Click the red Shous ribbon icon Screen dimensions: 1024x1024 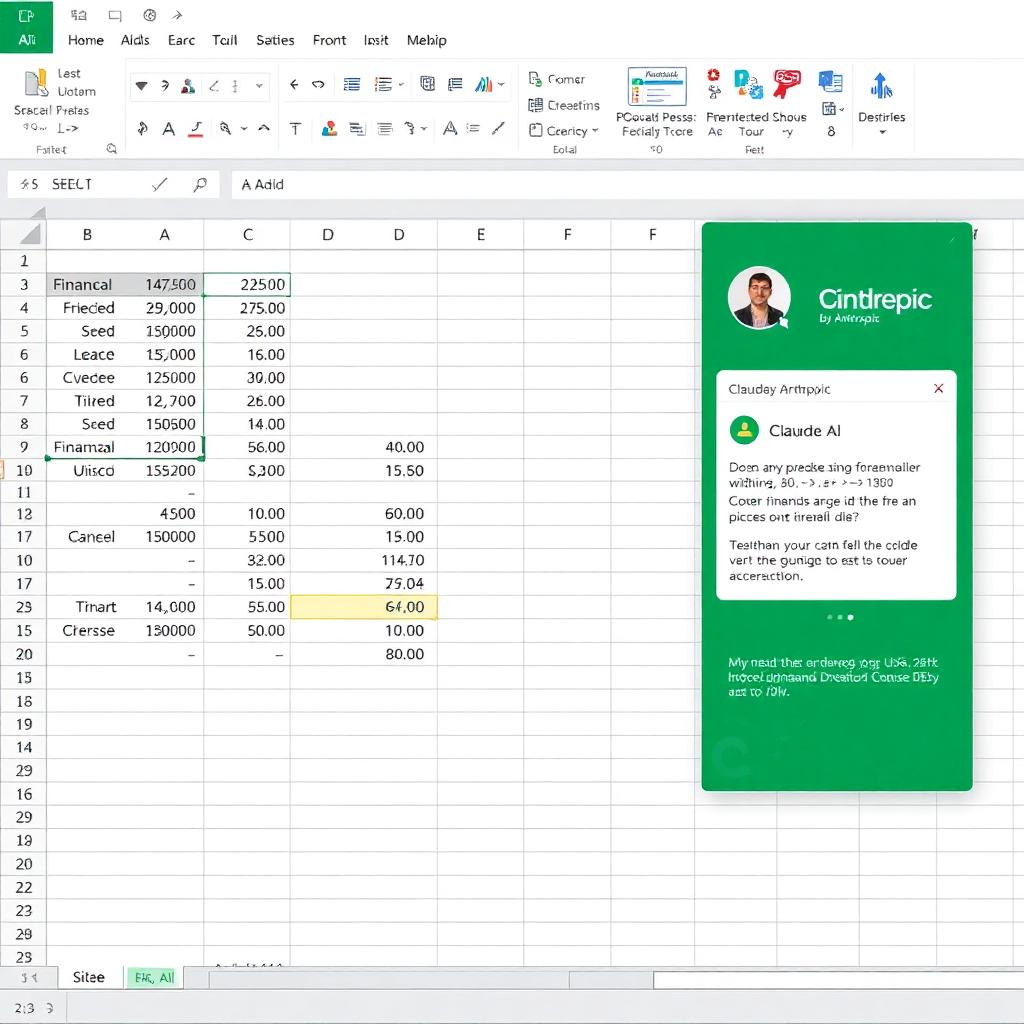(x=787, y=84)
